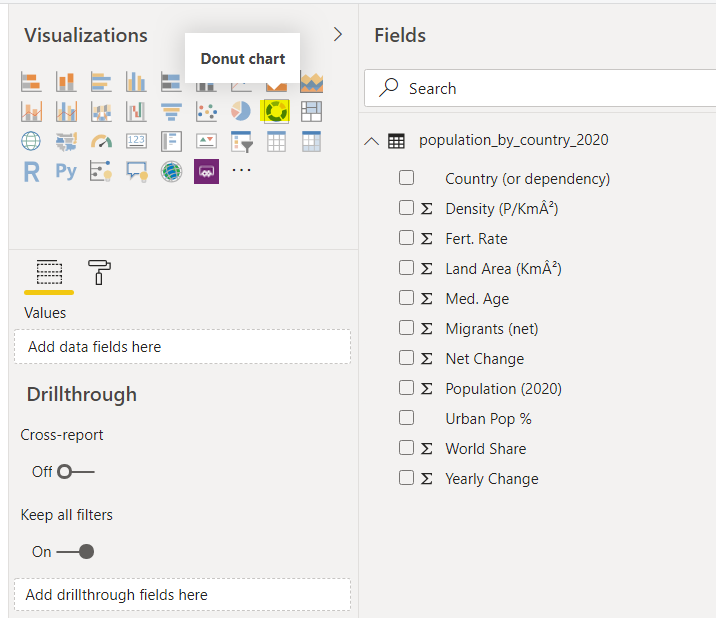Screen dimensions: 716x618
Task: Collapse the population_by_country_2020 table
Action: (x=372, y=141)
